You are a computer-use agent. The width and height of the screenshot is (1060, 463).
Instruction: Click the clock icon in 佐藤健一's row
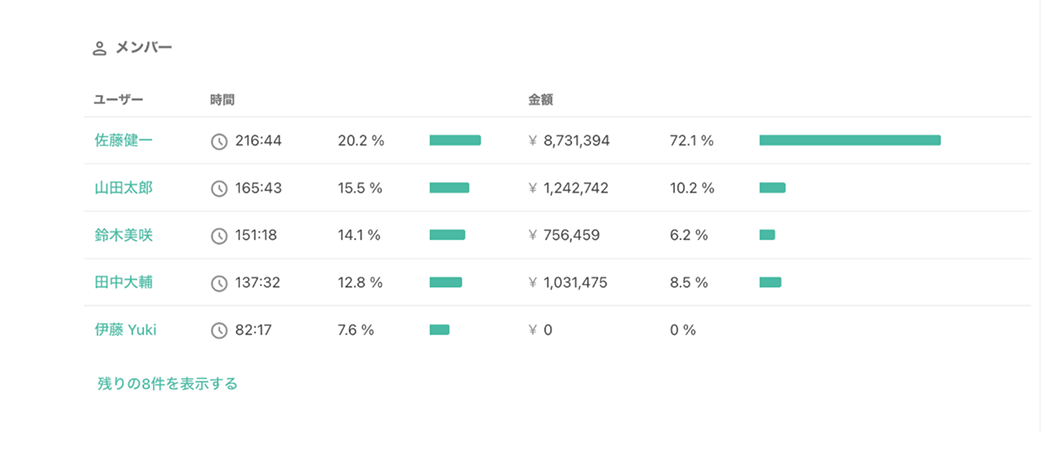(219, 141)
